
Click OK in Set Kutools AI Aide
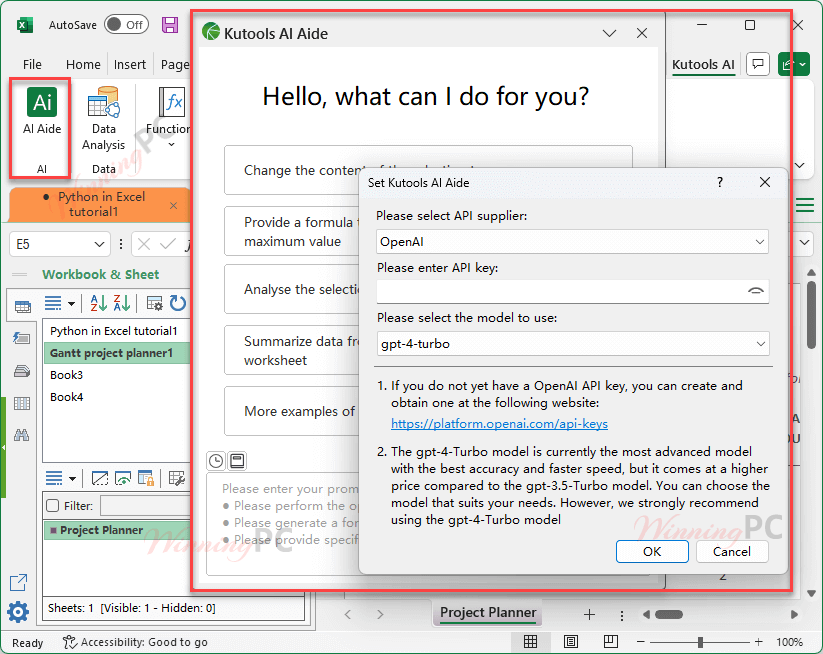[x=652, y=551]
